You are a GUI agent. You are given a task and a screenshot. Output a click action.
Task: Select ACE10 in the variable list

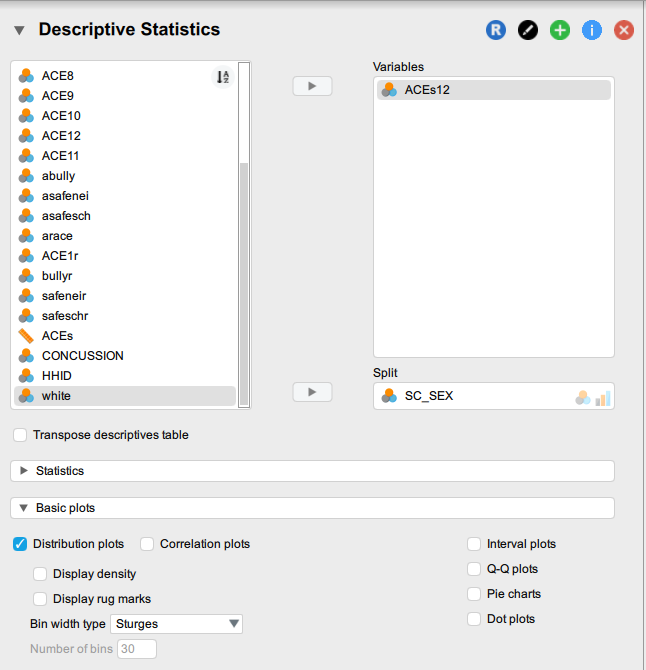click(x=125, y=116)
